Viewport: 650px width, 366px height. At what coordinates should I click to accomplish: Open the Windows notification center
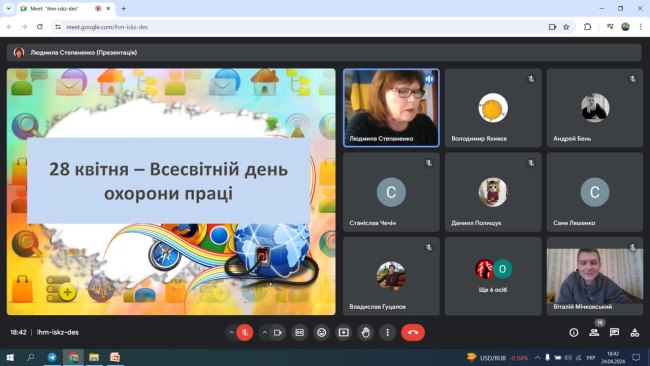636,357
